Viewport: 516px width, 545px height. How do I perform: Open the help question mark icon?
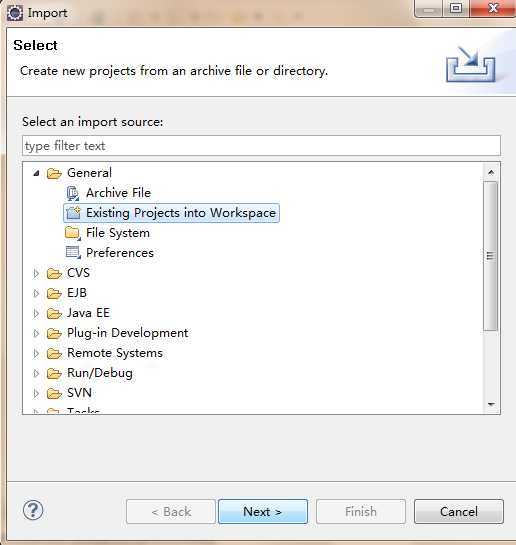click(x=33, y=510)
